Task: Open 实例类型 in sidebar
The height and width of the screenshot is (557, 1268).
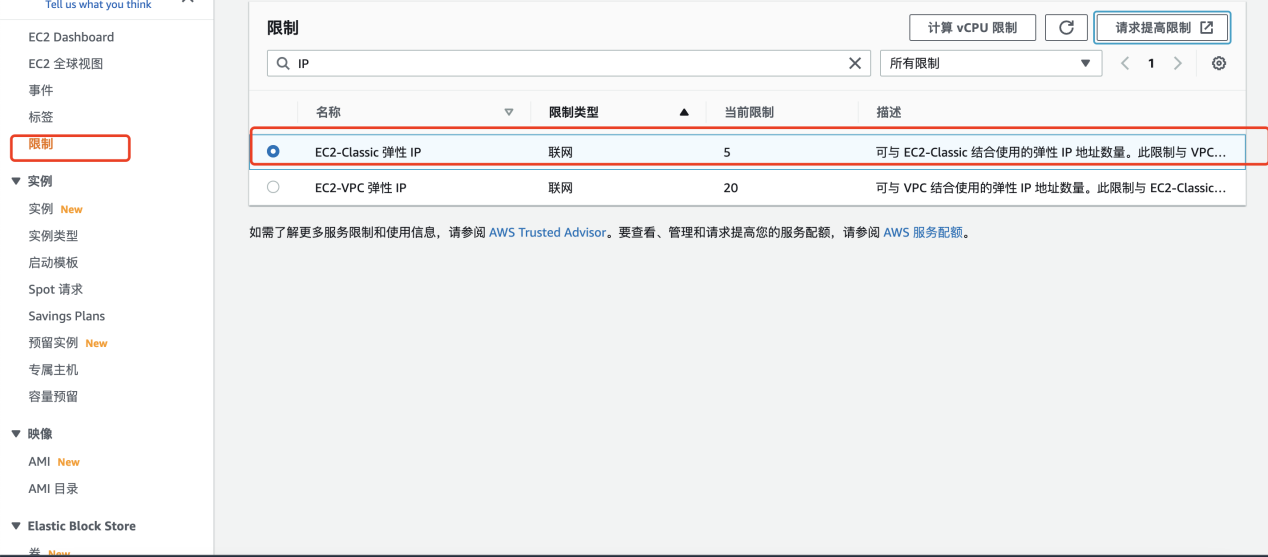Action: [53, 236]
